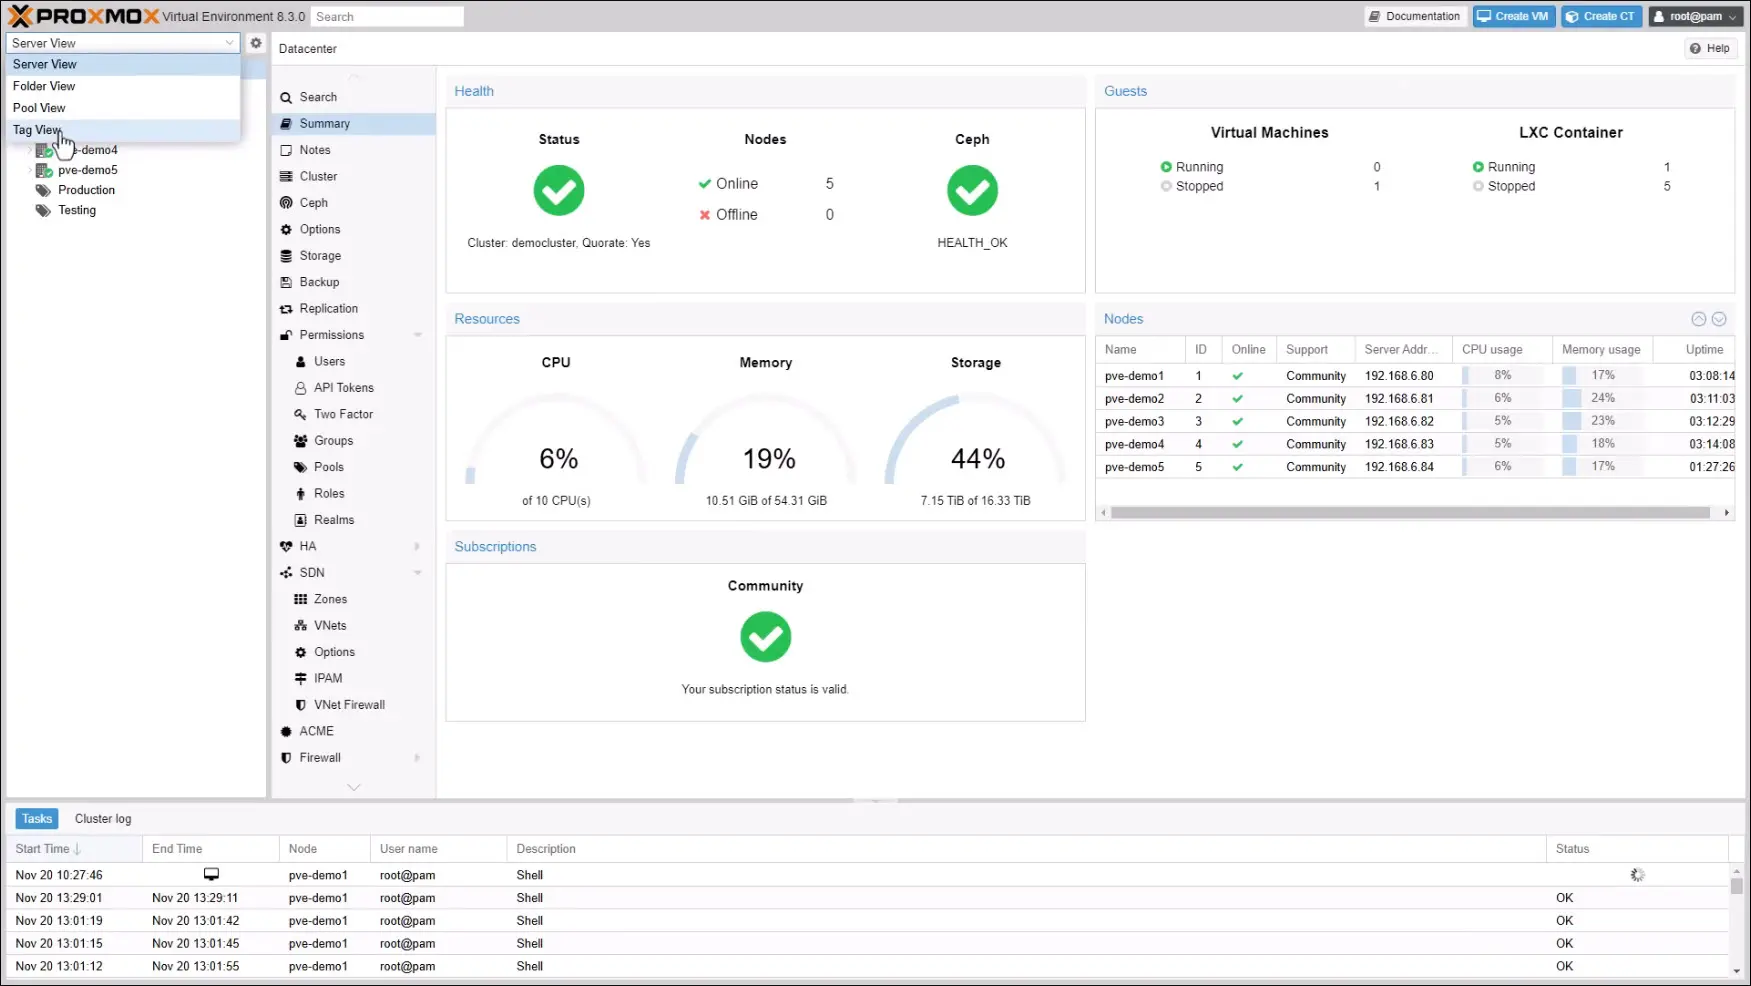Click the Replication arrows icon
The image size is (1751, 986).
point(286,309)
